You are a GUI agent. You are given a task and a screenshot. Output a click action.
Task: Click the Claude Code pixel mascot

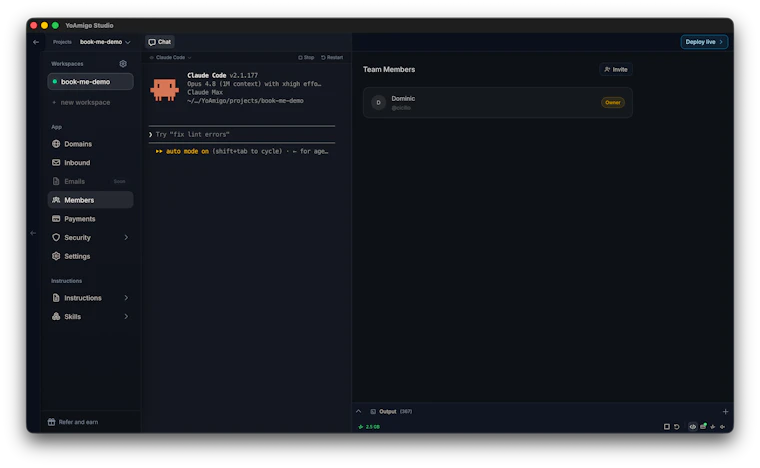[x=164, y=89]
